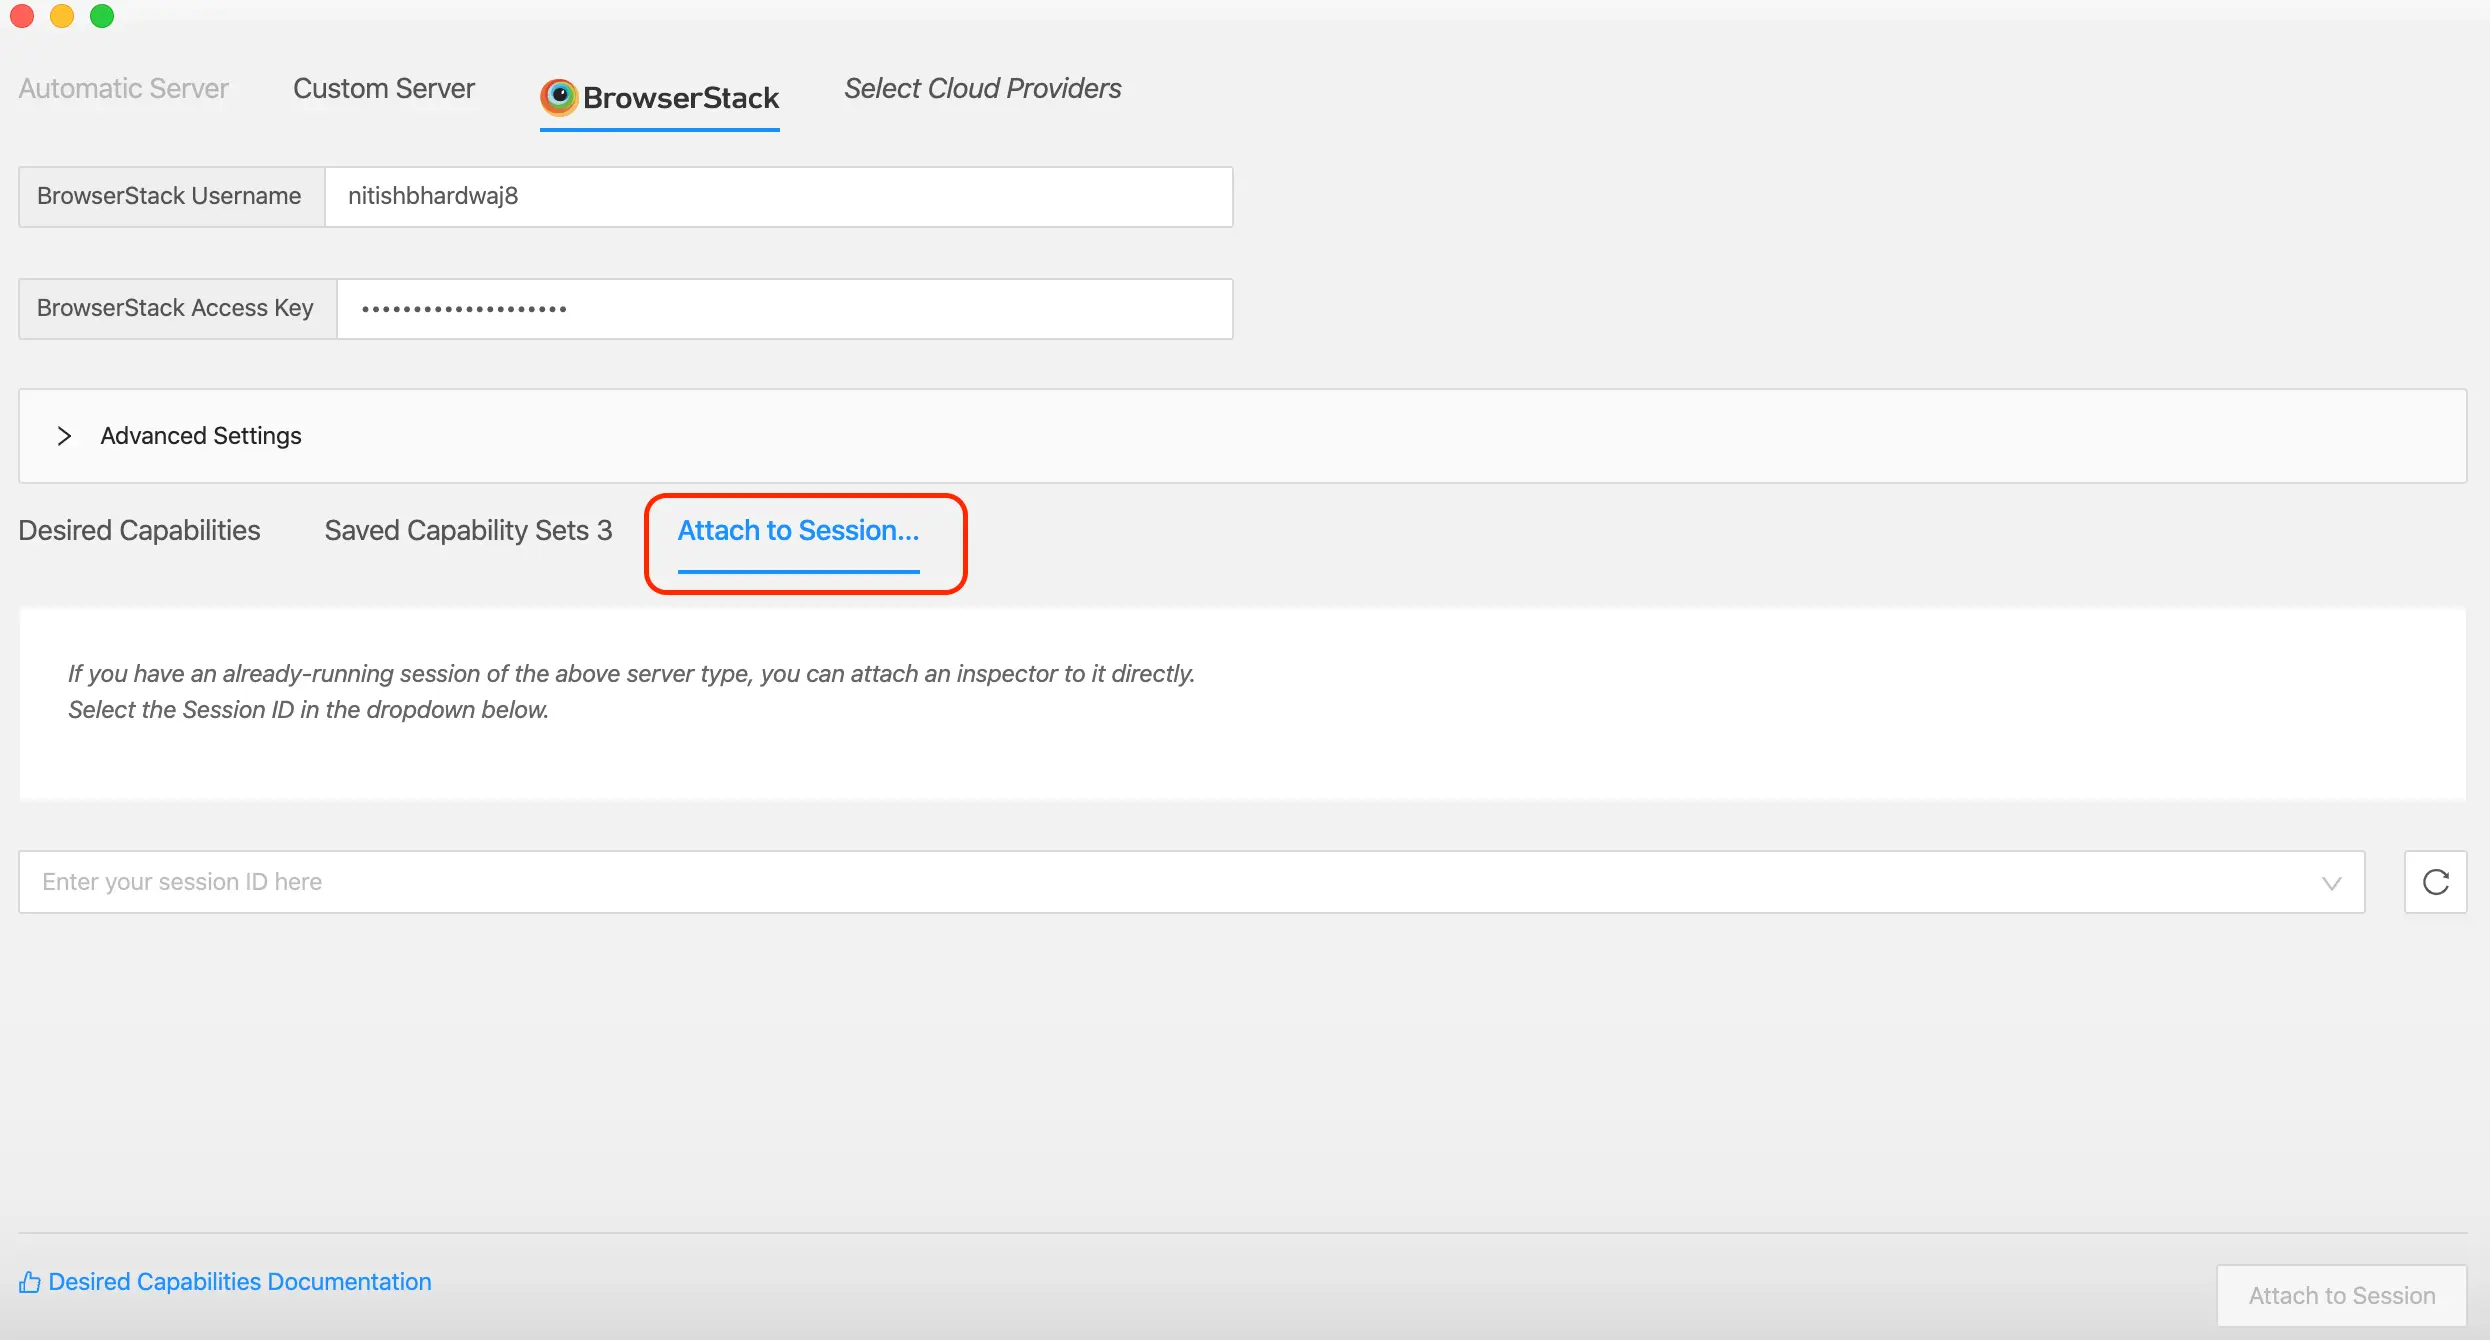Switch to Automatic Server tab
This screenshot has width=2490, height=1340.
pyautogui.click(x=123, y=88)
